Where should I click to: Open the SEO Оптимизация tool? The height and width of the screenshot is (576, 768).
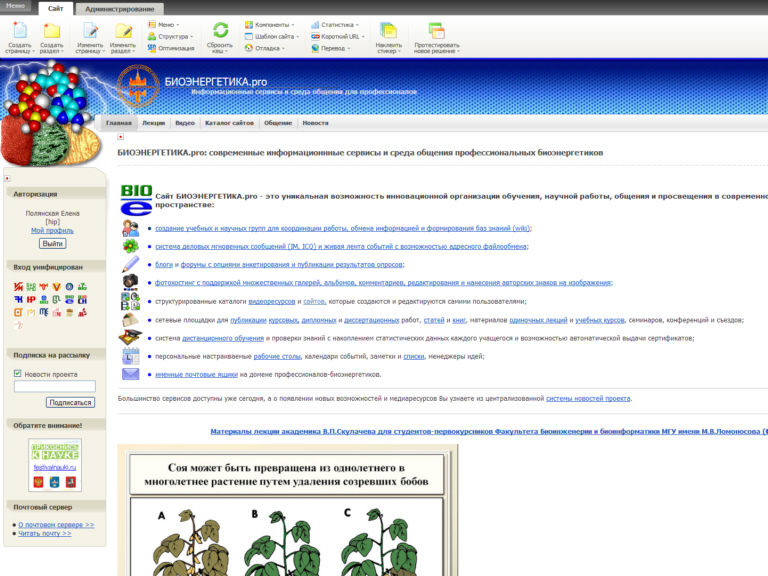(x=171, y=48)
